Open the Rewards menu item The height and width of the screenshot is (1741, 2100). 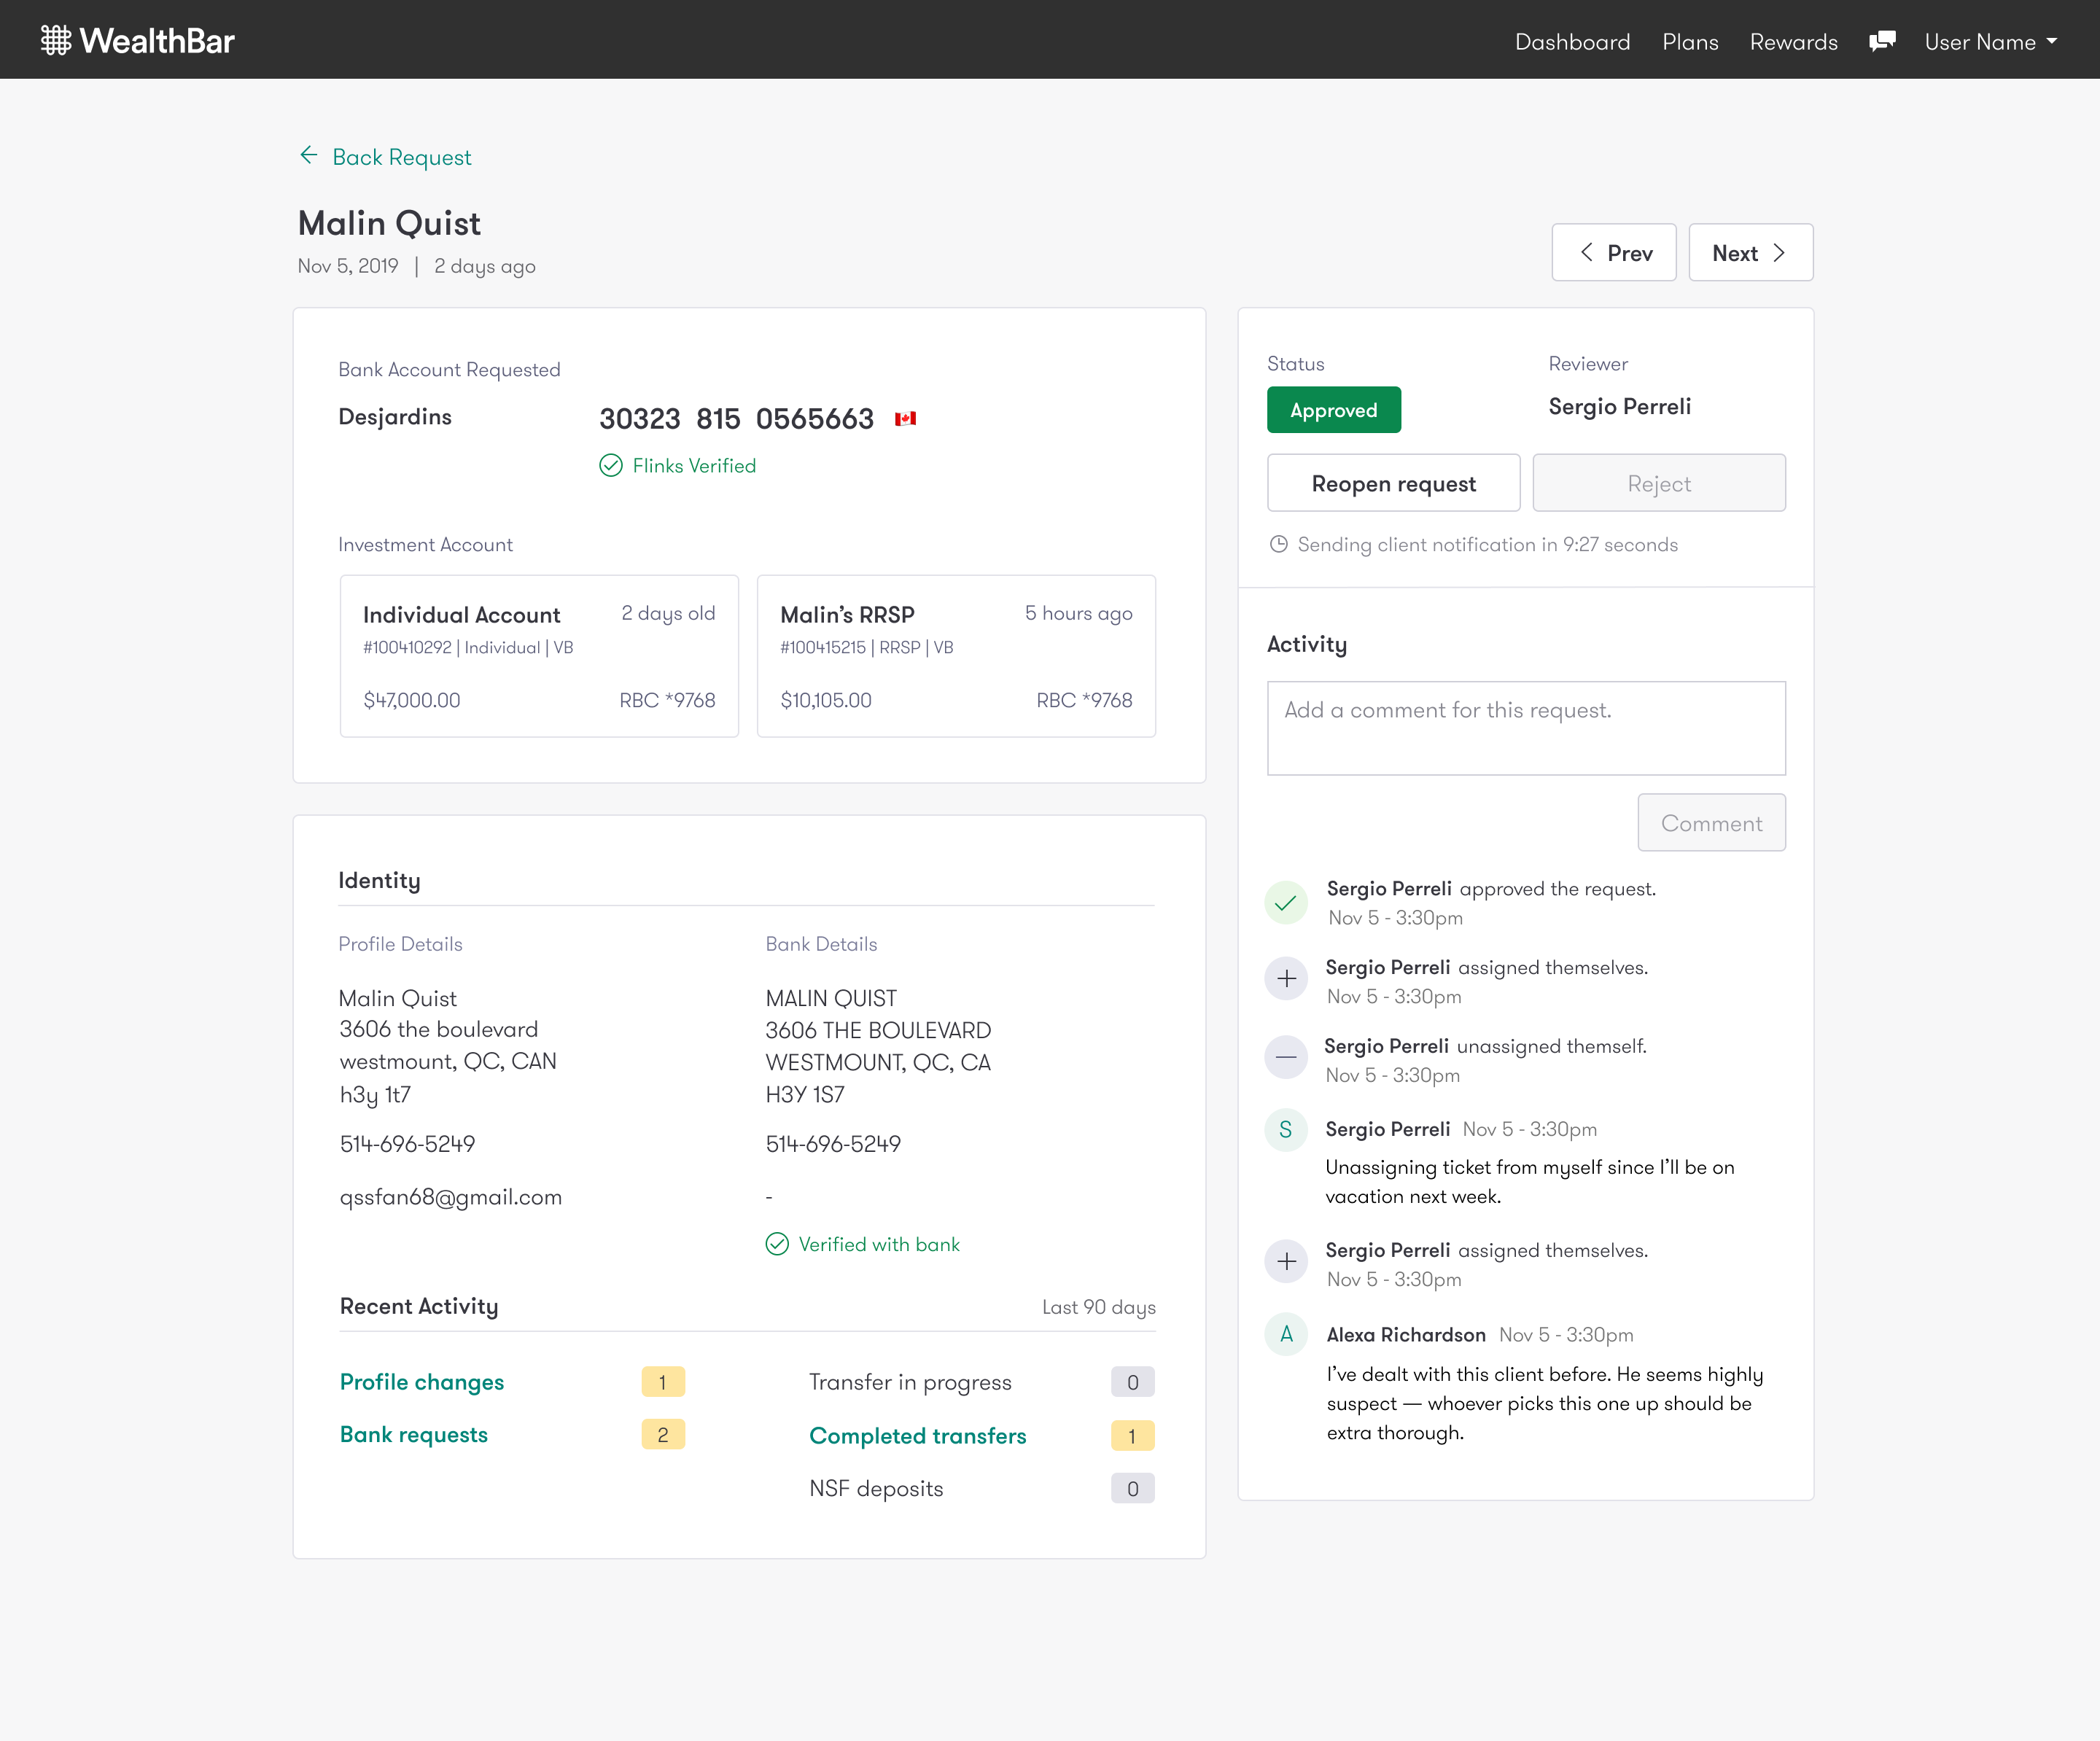pos(1793,42)
